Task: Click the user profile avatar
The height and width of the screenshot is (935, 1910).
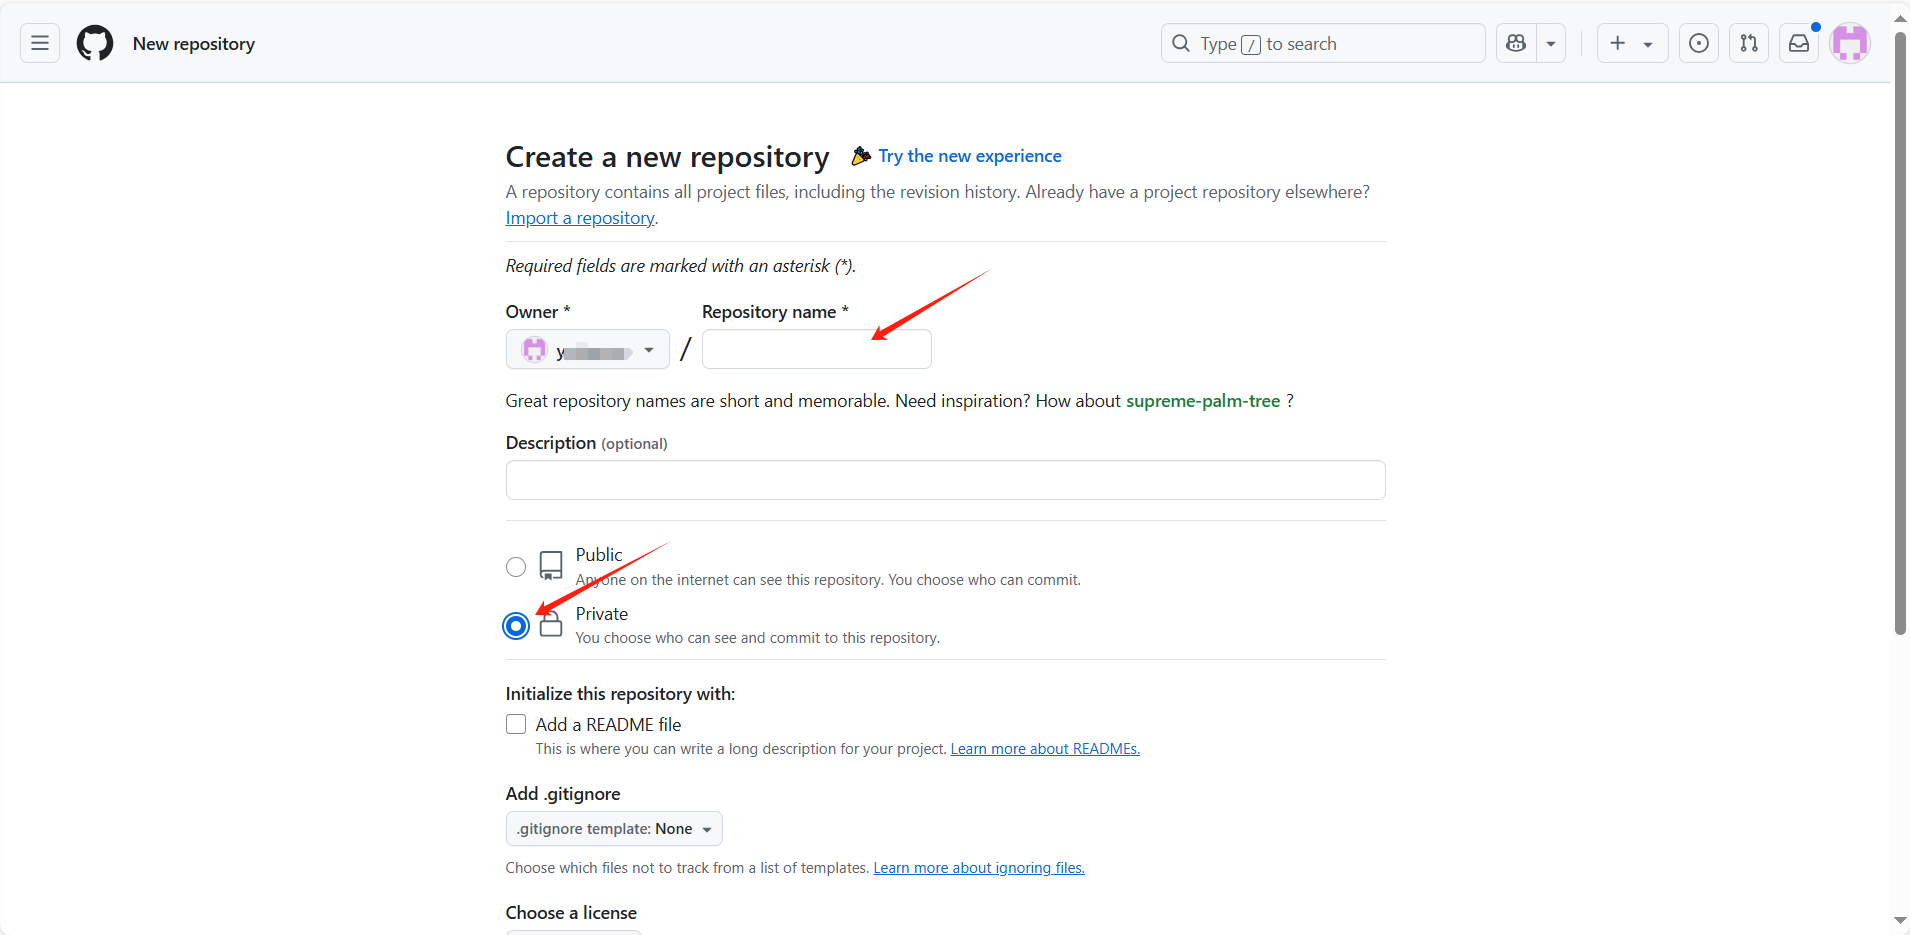Action: click(x=1849, y=43)
